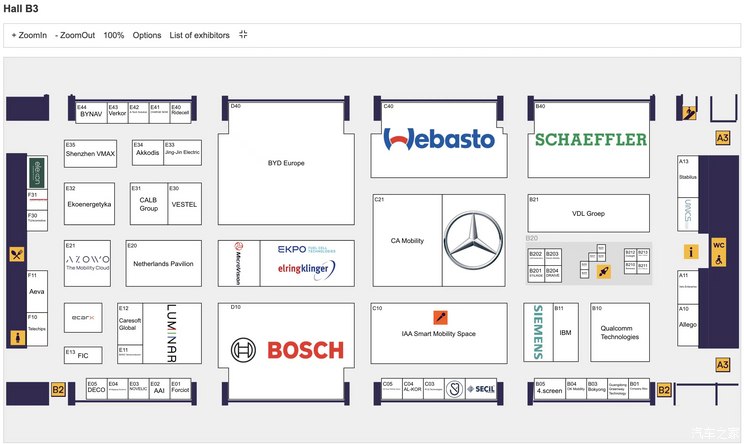Click the Webasto booth logo
Image resolution: width=744 pixels, height=444 pixels.
point(439,140)
